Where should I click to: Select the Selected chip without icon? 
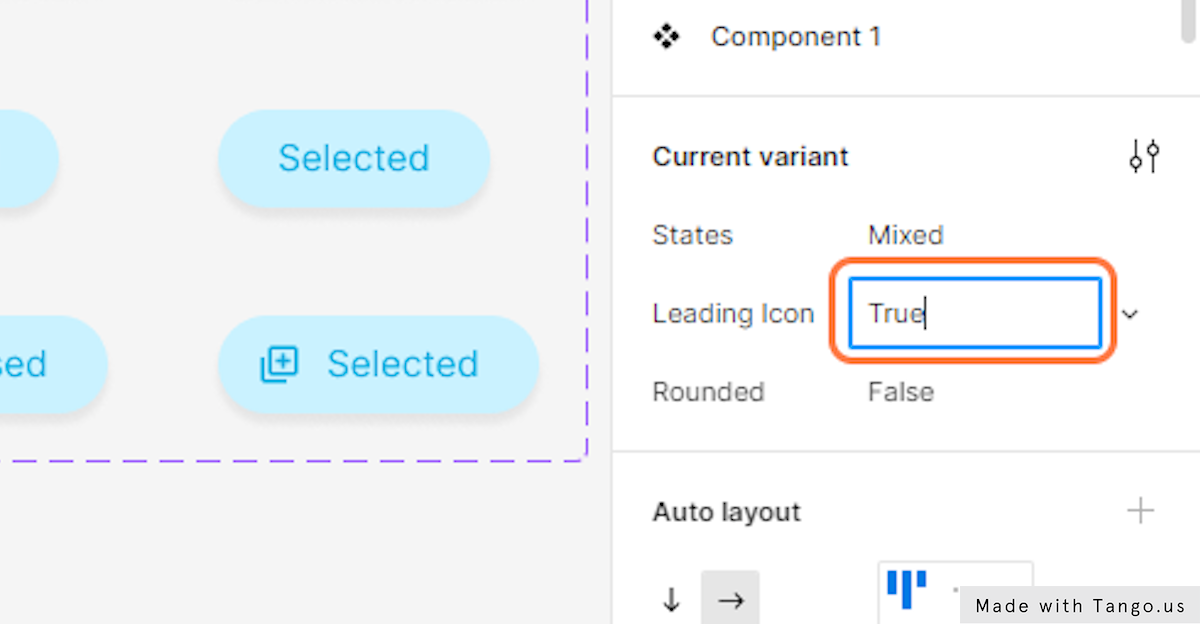click(x=354, y=158)
